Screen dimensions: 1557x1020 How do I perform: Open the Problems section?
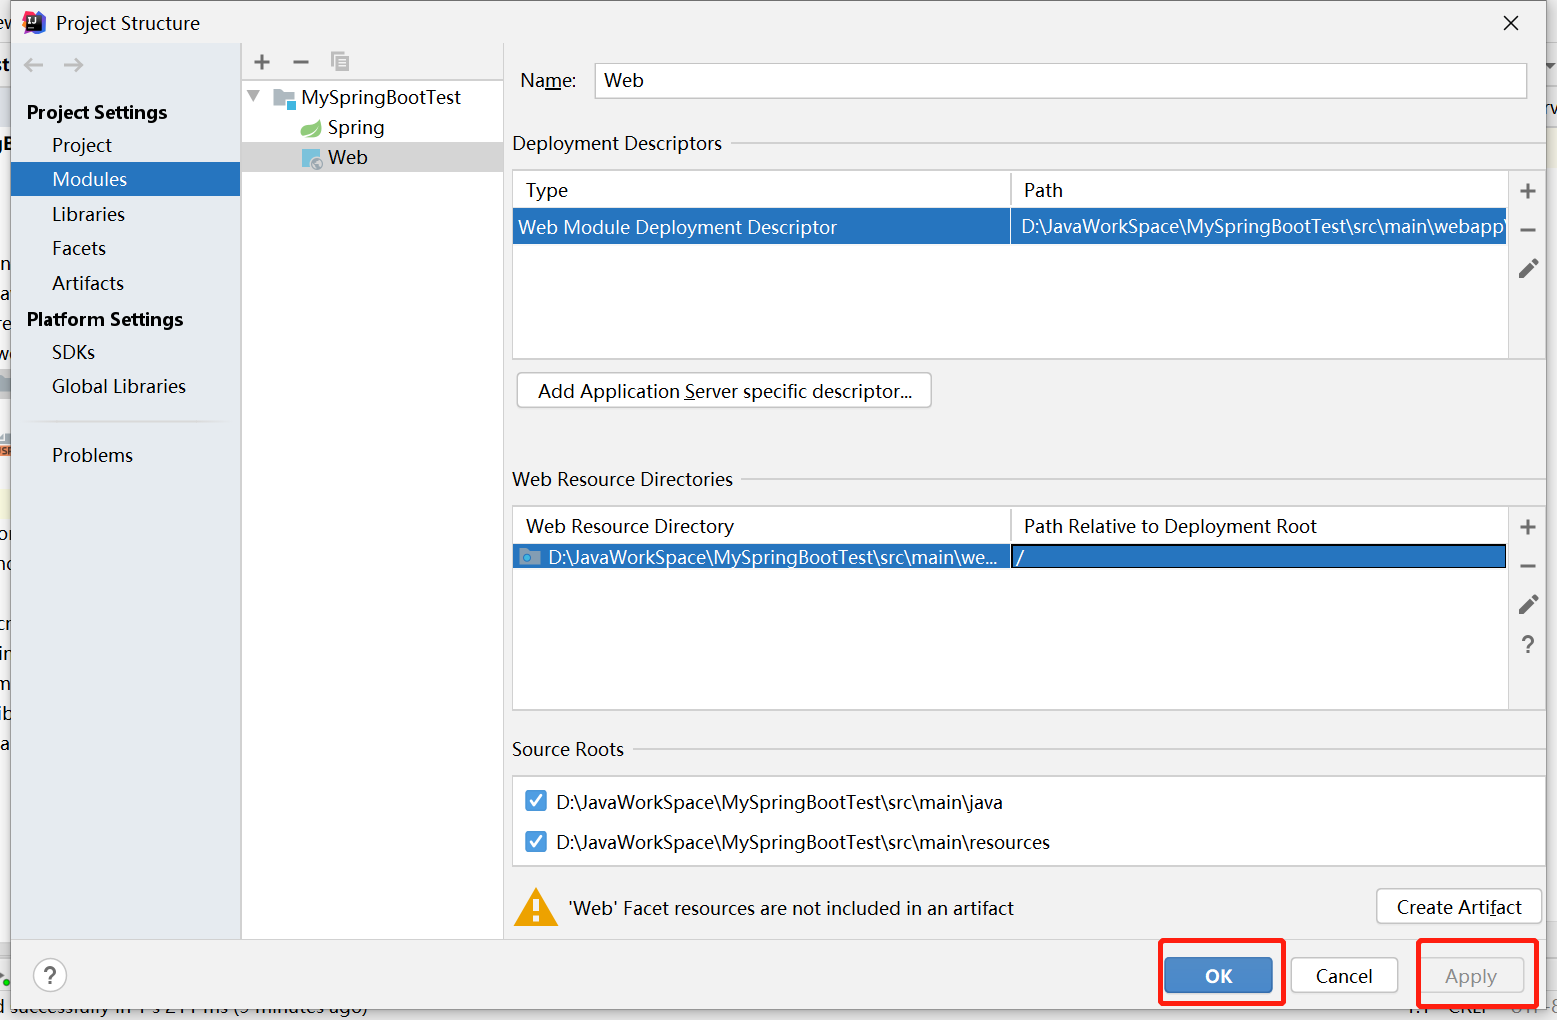click(92, 455)
